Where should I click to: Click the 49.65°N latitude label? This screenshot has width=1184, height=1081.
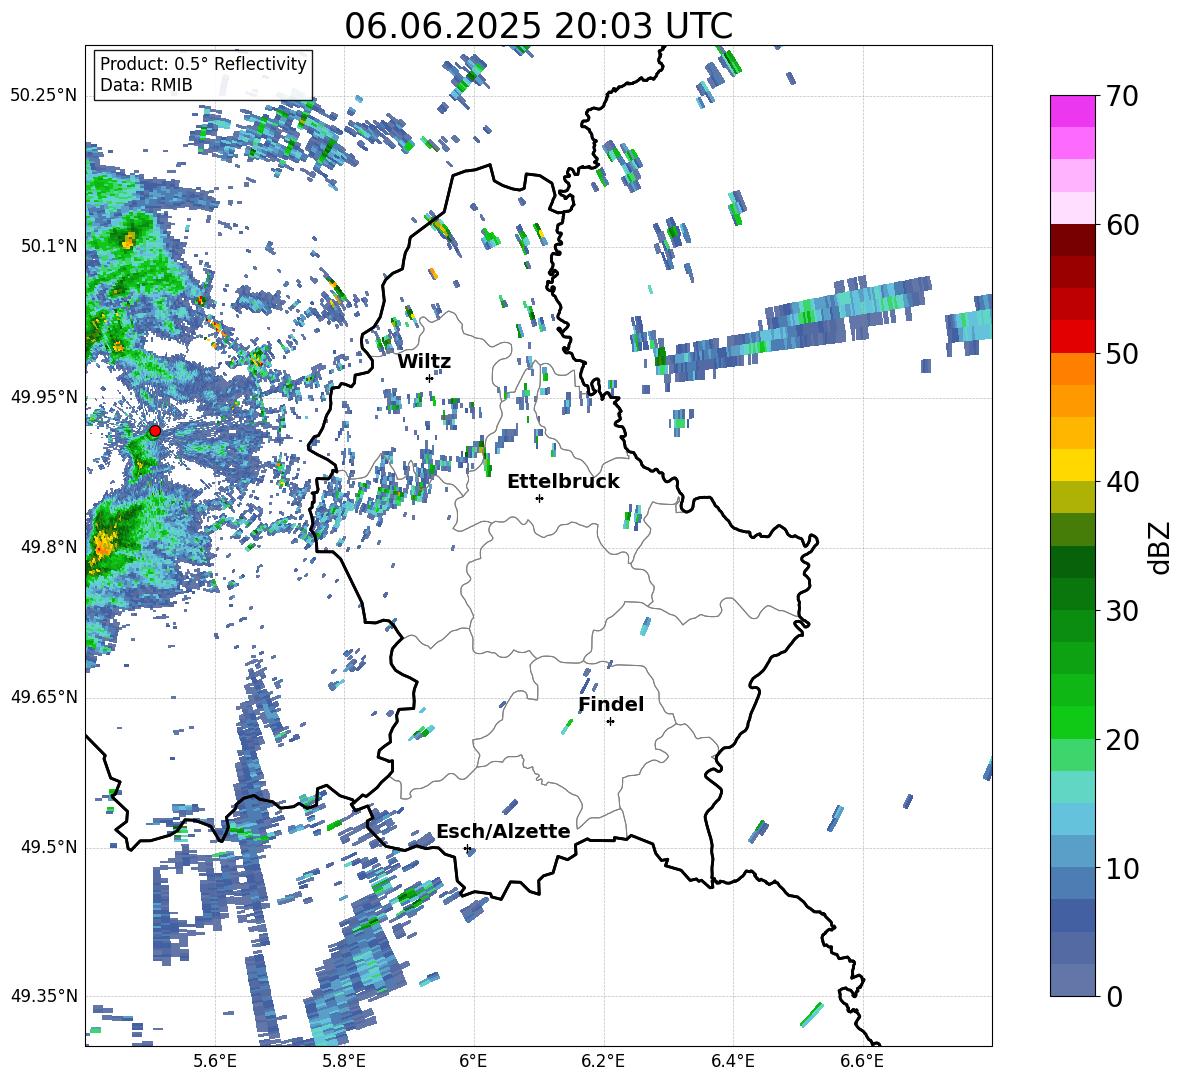click(x=44, y=697)
